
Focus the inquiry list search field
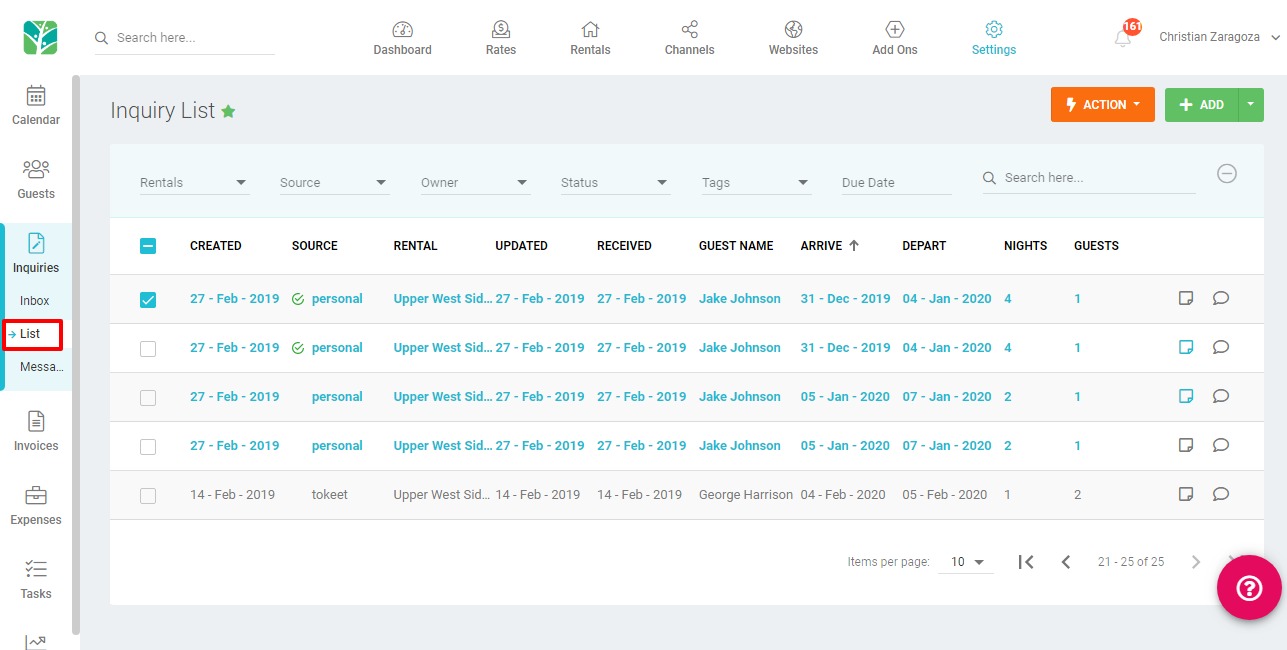[x=1090, y=178]
